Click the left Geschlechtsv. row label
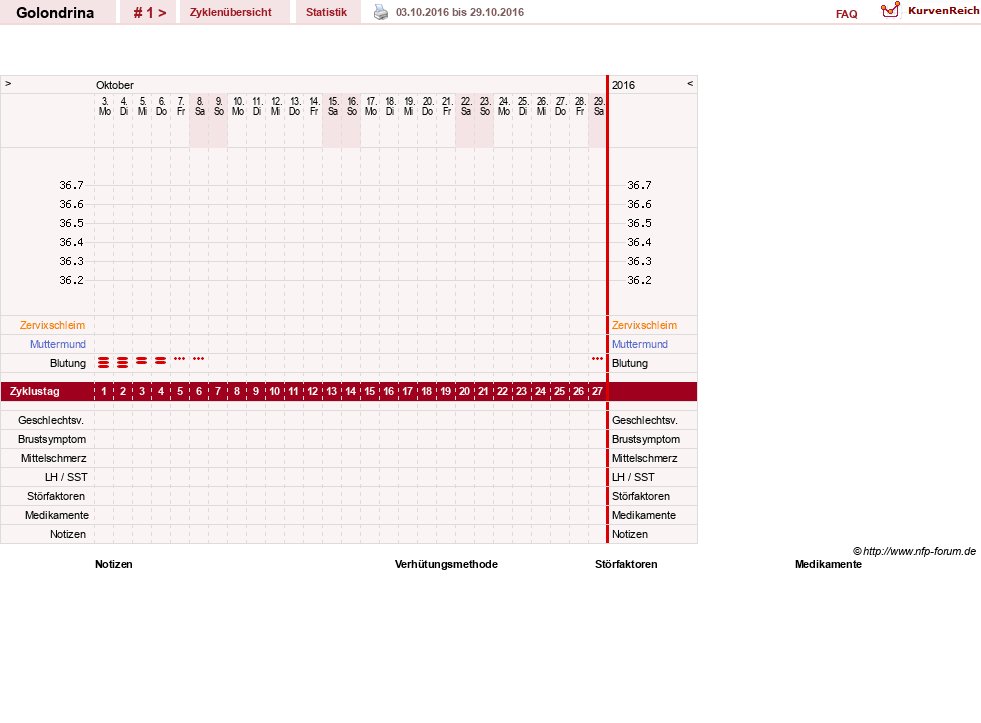The height and width of the screenshot is (723, 981). (x=51, y=420)
